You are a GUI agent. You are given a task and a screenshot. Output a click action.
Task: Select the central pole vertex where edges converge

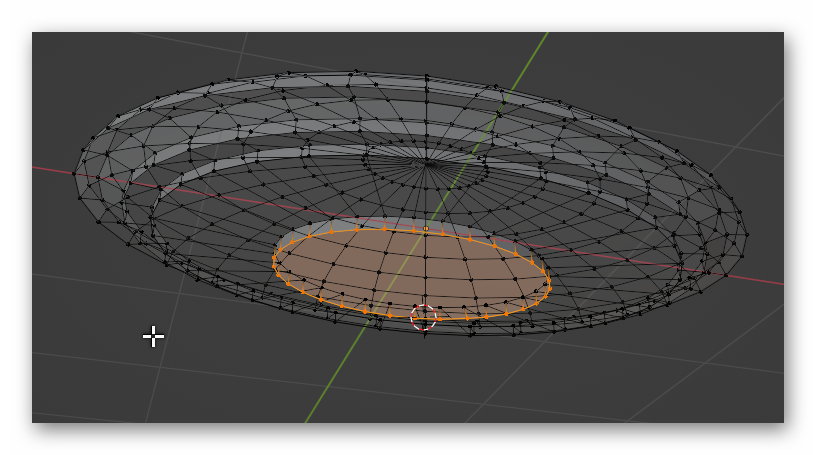pyautogui.click(x=427, y=163)
